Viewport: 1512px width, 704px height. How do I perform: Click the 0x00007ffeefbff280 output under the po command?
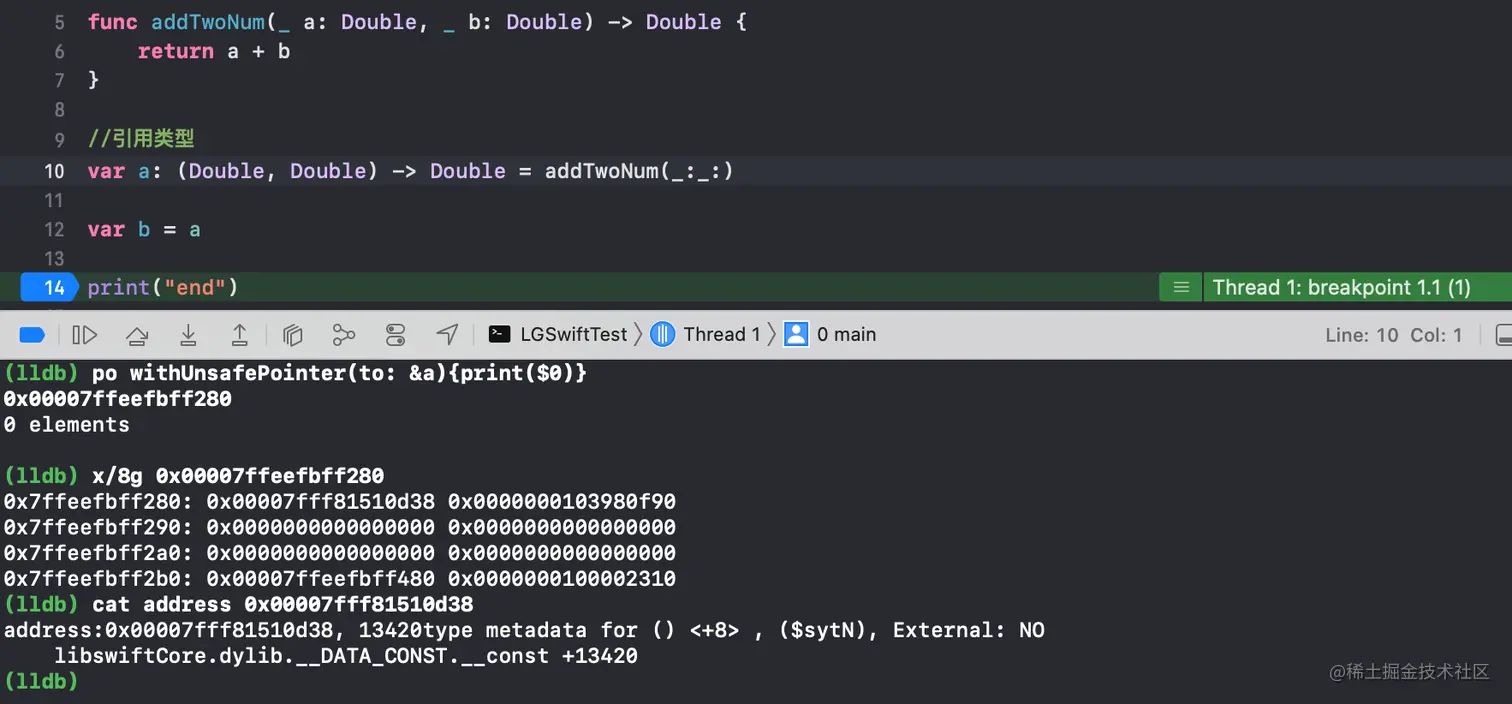[118, 398]
